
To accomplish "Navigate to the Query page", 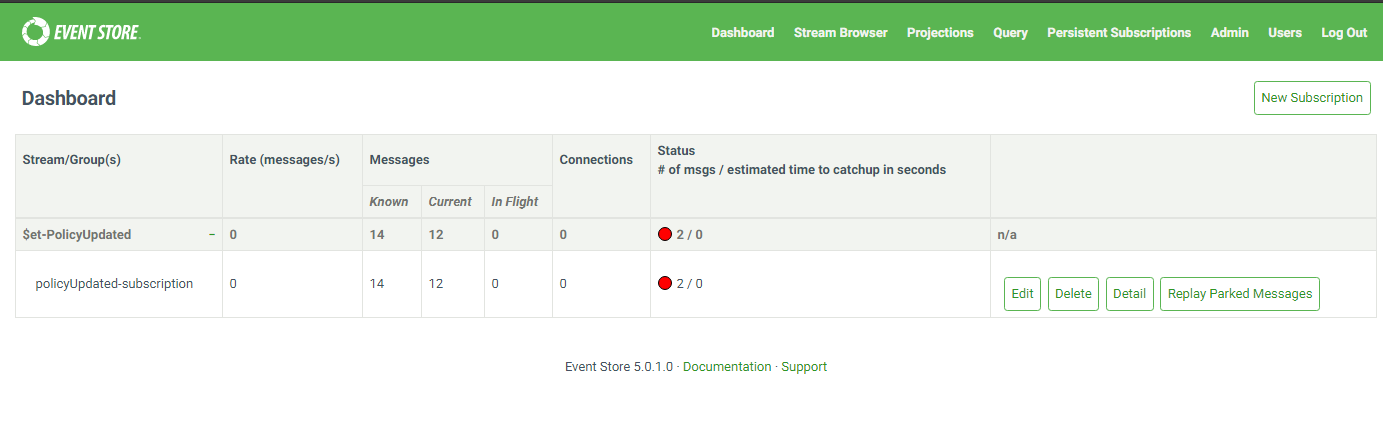I will pos(1010,33).
